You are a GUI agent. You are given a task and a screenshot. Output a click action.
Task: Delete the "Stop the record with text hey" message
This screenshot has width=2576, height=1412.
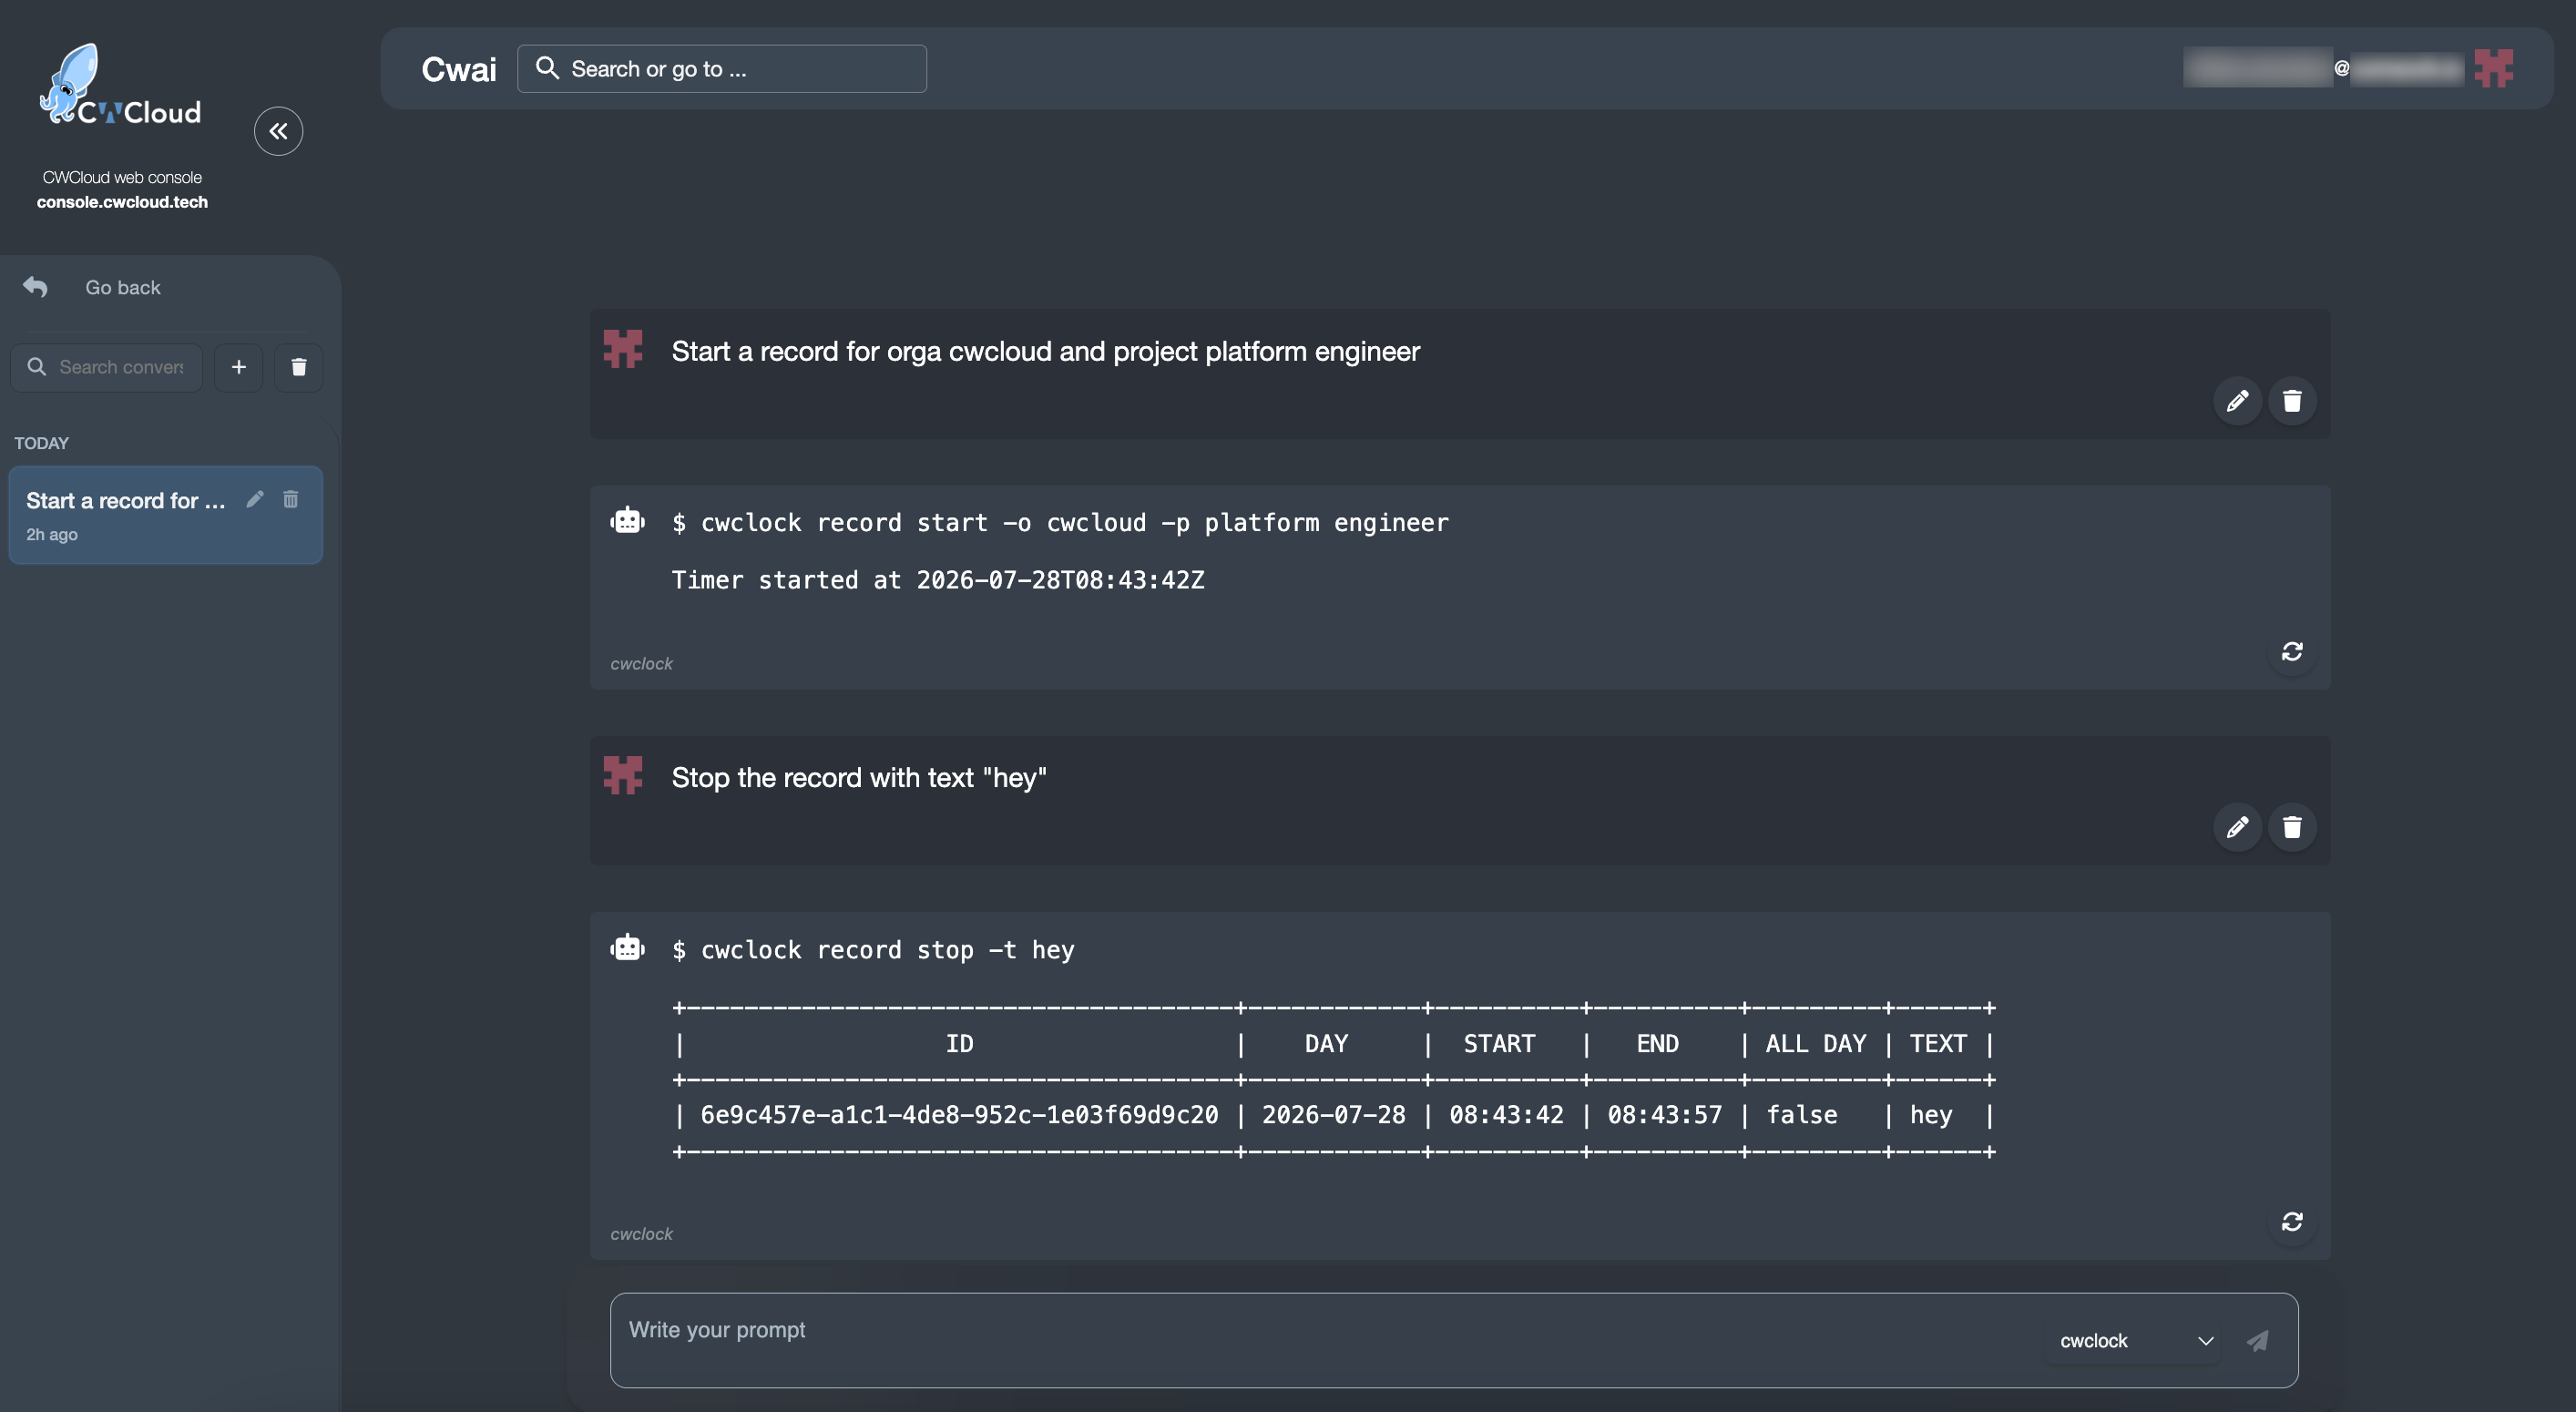click(x=2292, y=827)
